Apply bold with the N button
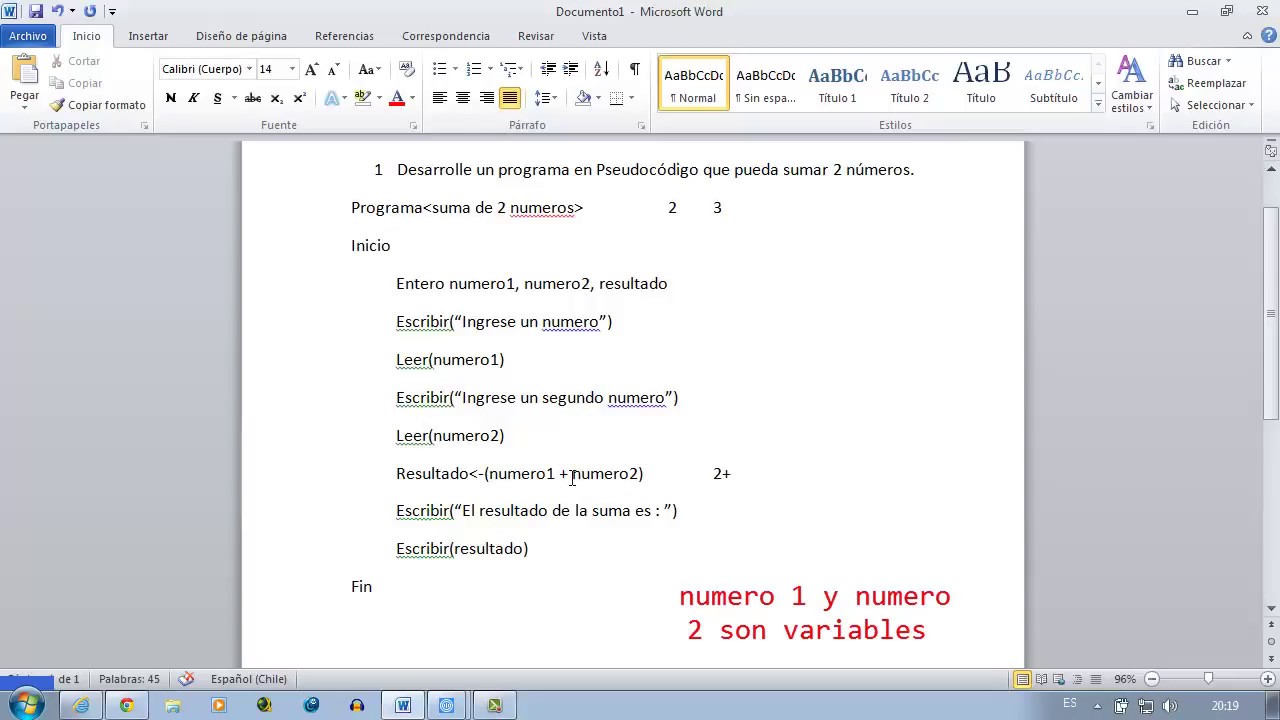This screenshot has height=720, width=1280. 170,98
